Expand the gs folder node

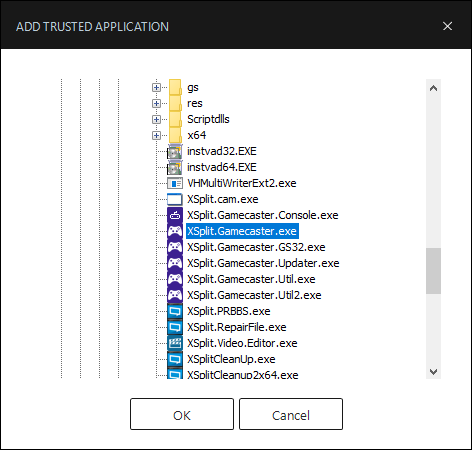[x=156, y=87]
